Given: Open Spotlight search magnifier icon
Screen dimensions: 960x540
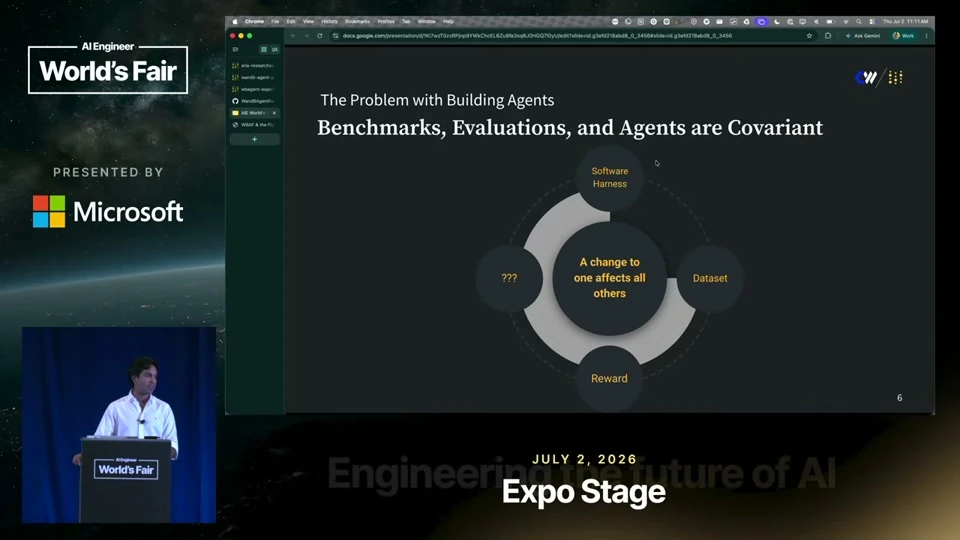Looking at the screenshot, I should (x=858, y=21).
